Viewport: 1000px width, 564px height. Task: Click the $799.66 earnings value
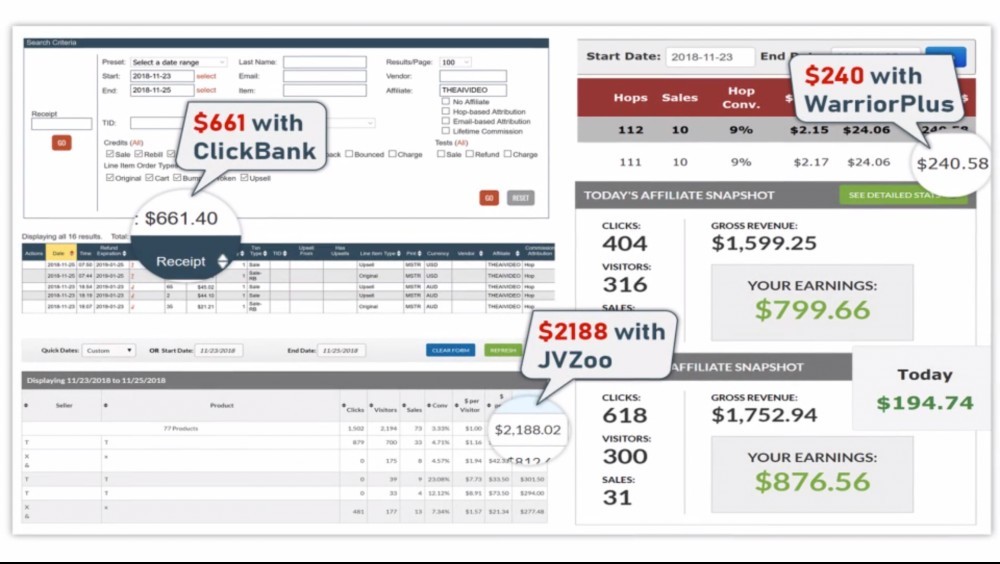click(812, 309)
